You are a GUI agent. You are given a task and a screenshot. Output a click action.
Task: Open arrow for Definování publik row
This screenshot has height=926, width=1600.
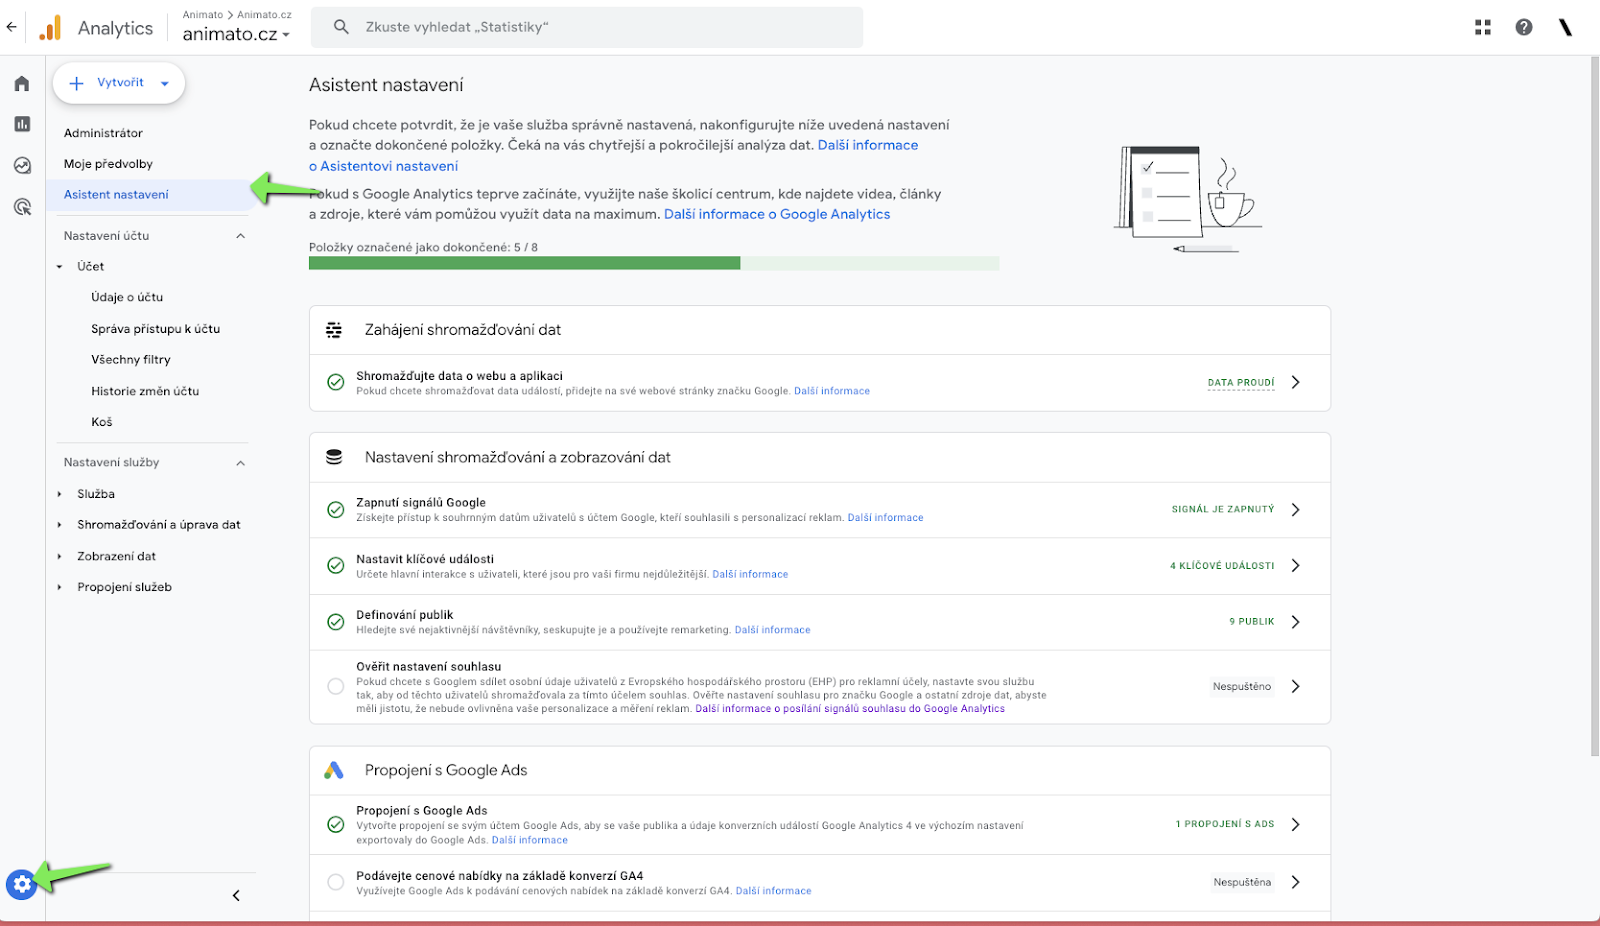pos(1296,622)
